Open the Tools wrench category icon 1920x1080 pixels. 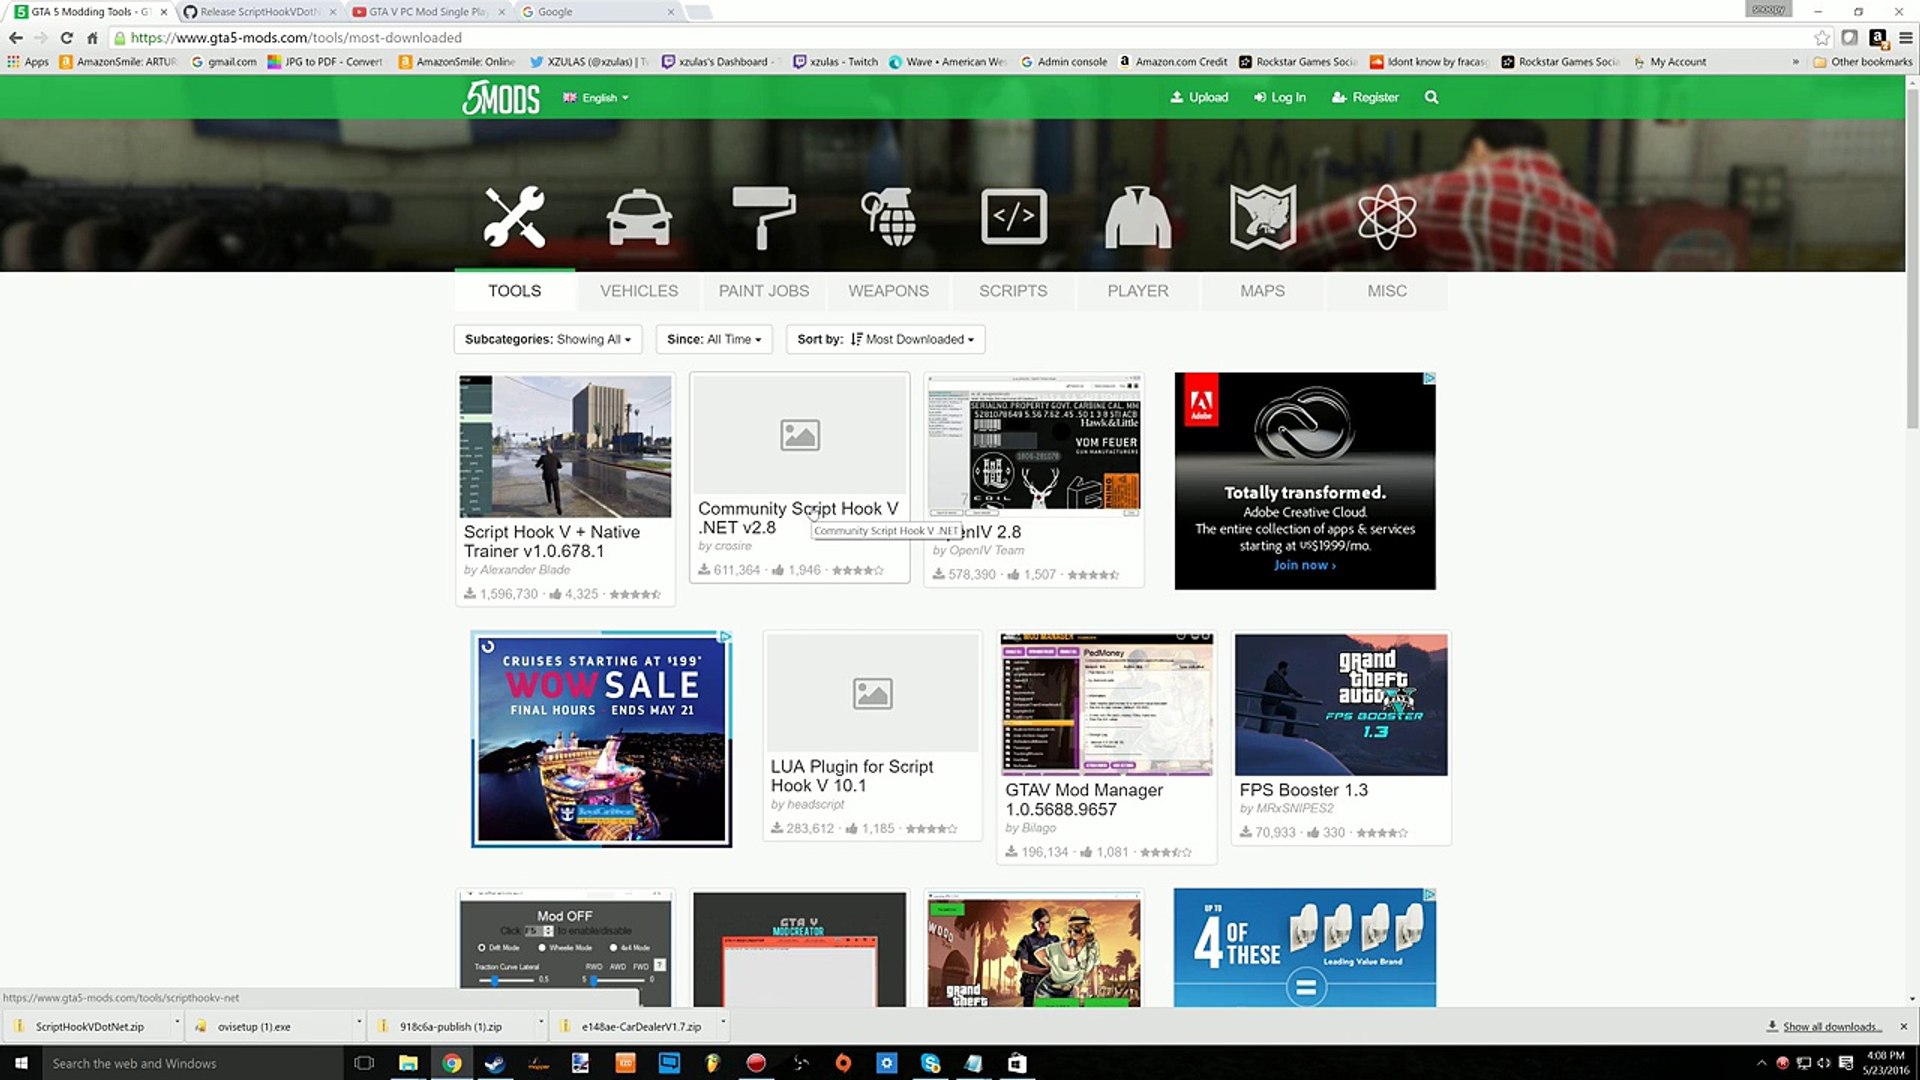click(x=514, y=216)
